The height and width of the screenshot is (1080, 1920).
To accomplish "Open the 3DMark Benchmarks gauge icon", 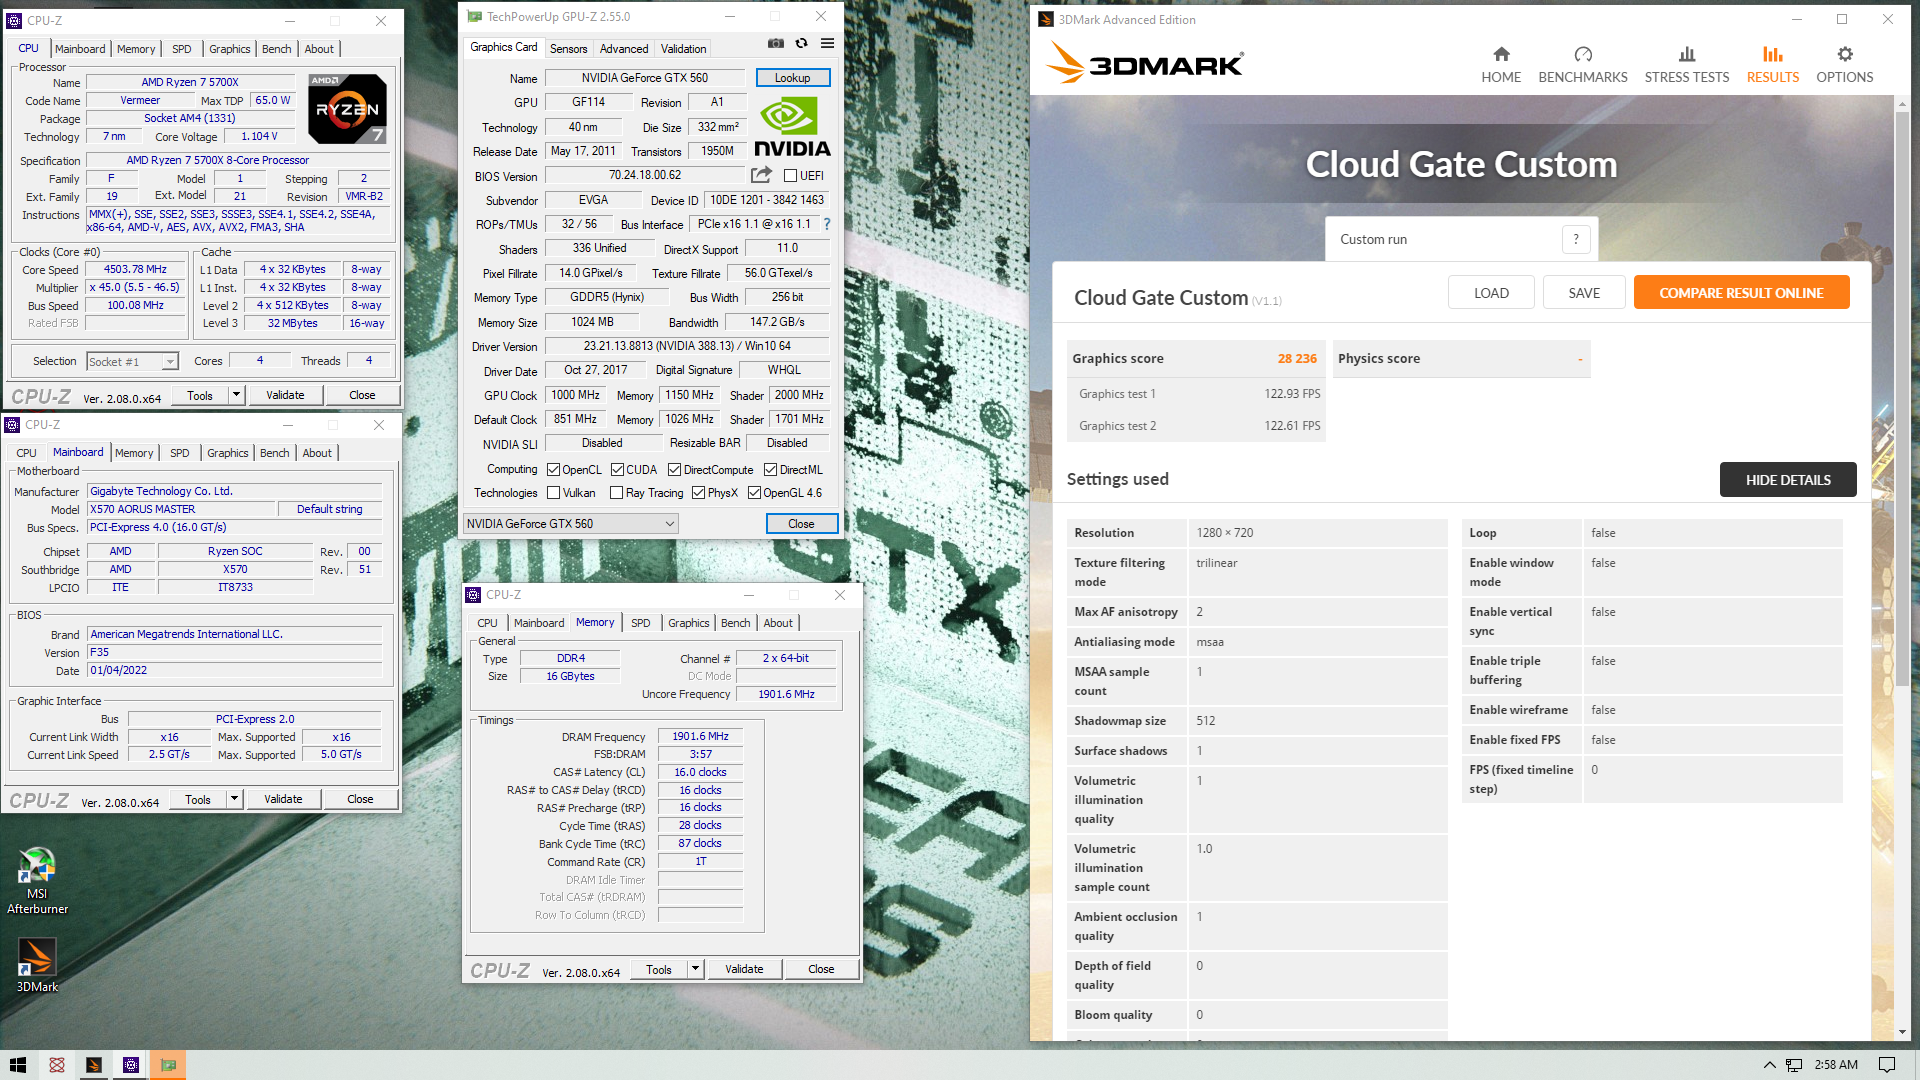I will [x=1583, y=54].
